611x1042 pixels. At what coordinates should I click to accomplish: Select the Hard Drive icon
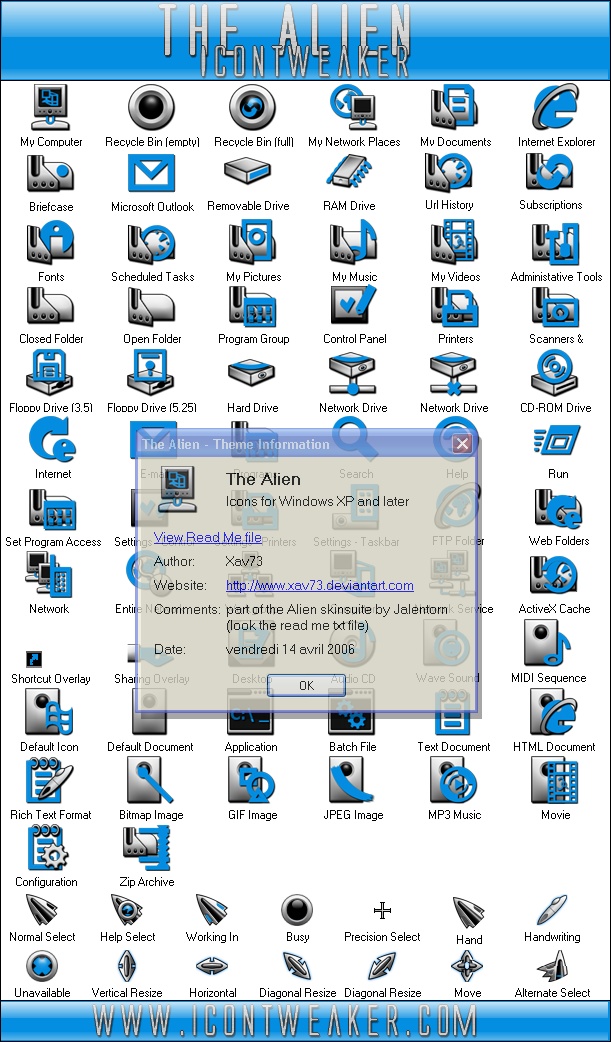click(x=251, y=373)
